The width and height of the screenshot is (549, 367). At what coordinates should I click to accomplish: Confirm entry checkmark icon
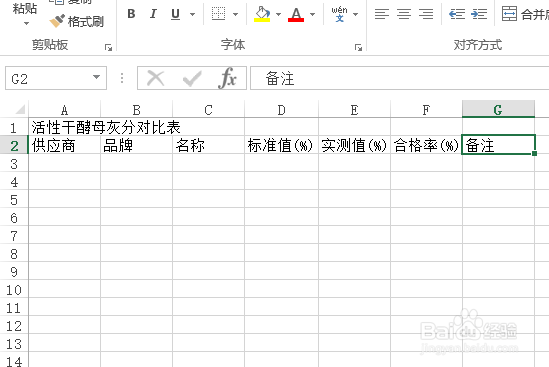[192, 78]
